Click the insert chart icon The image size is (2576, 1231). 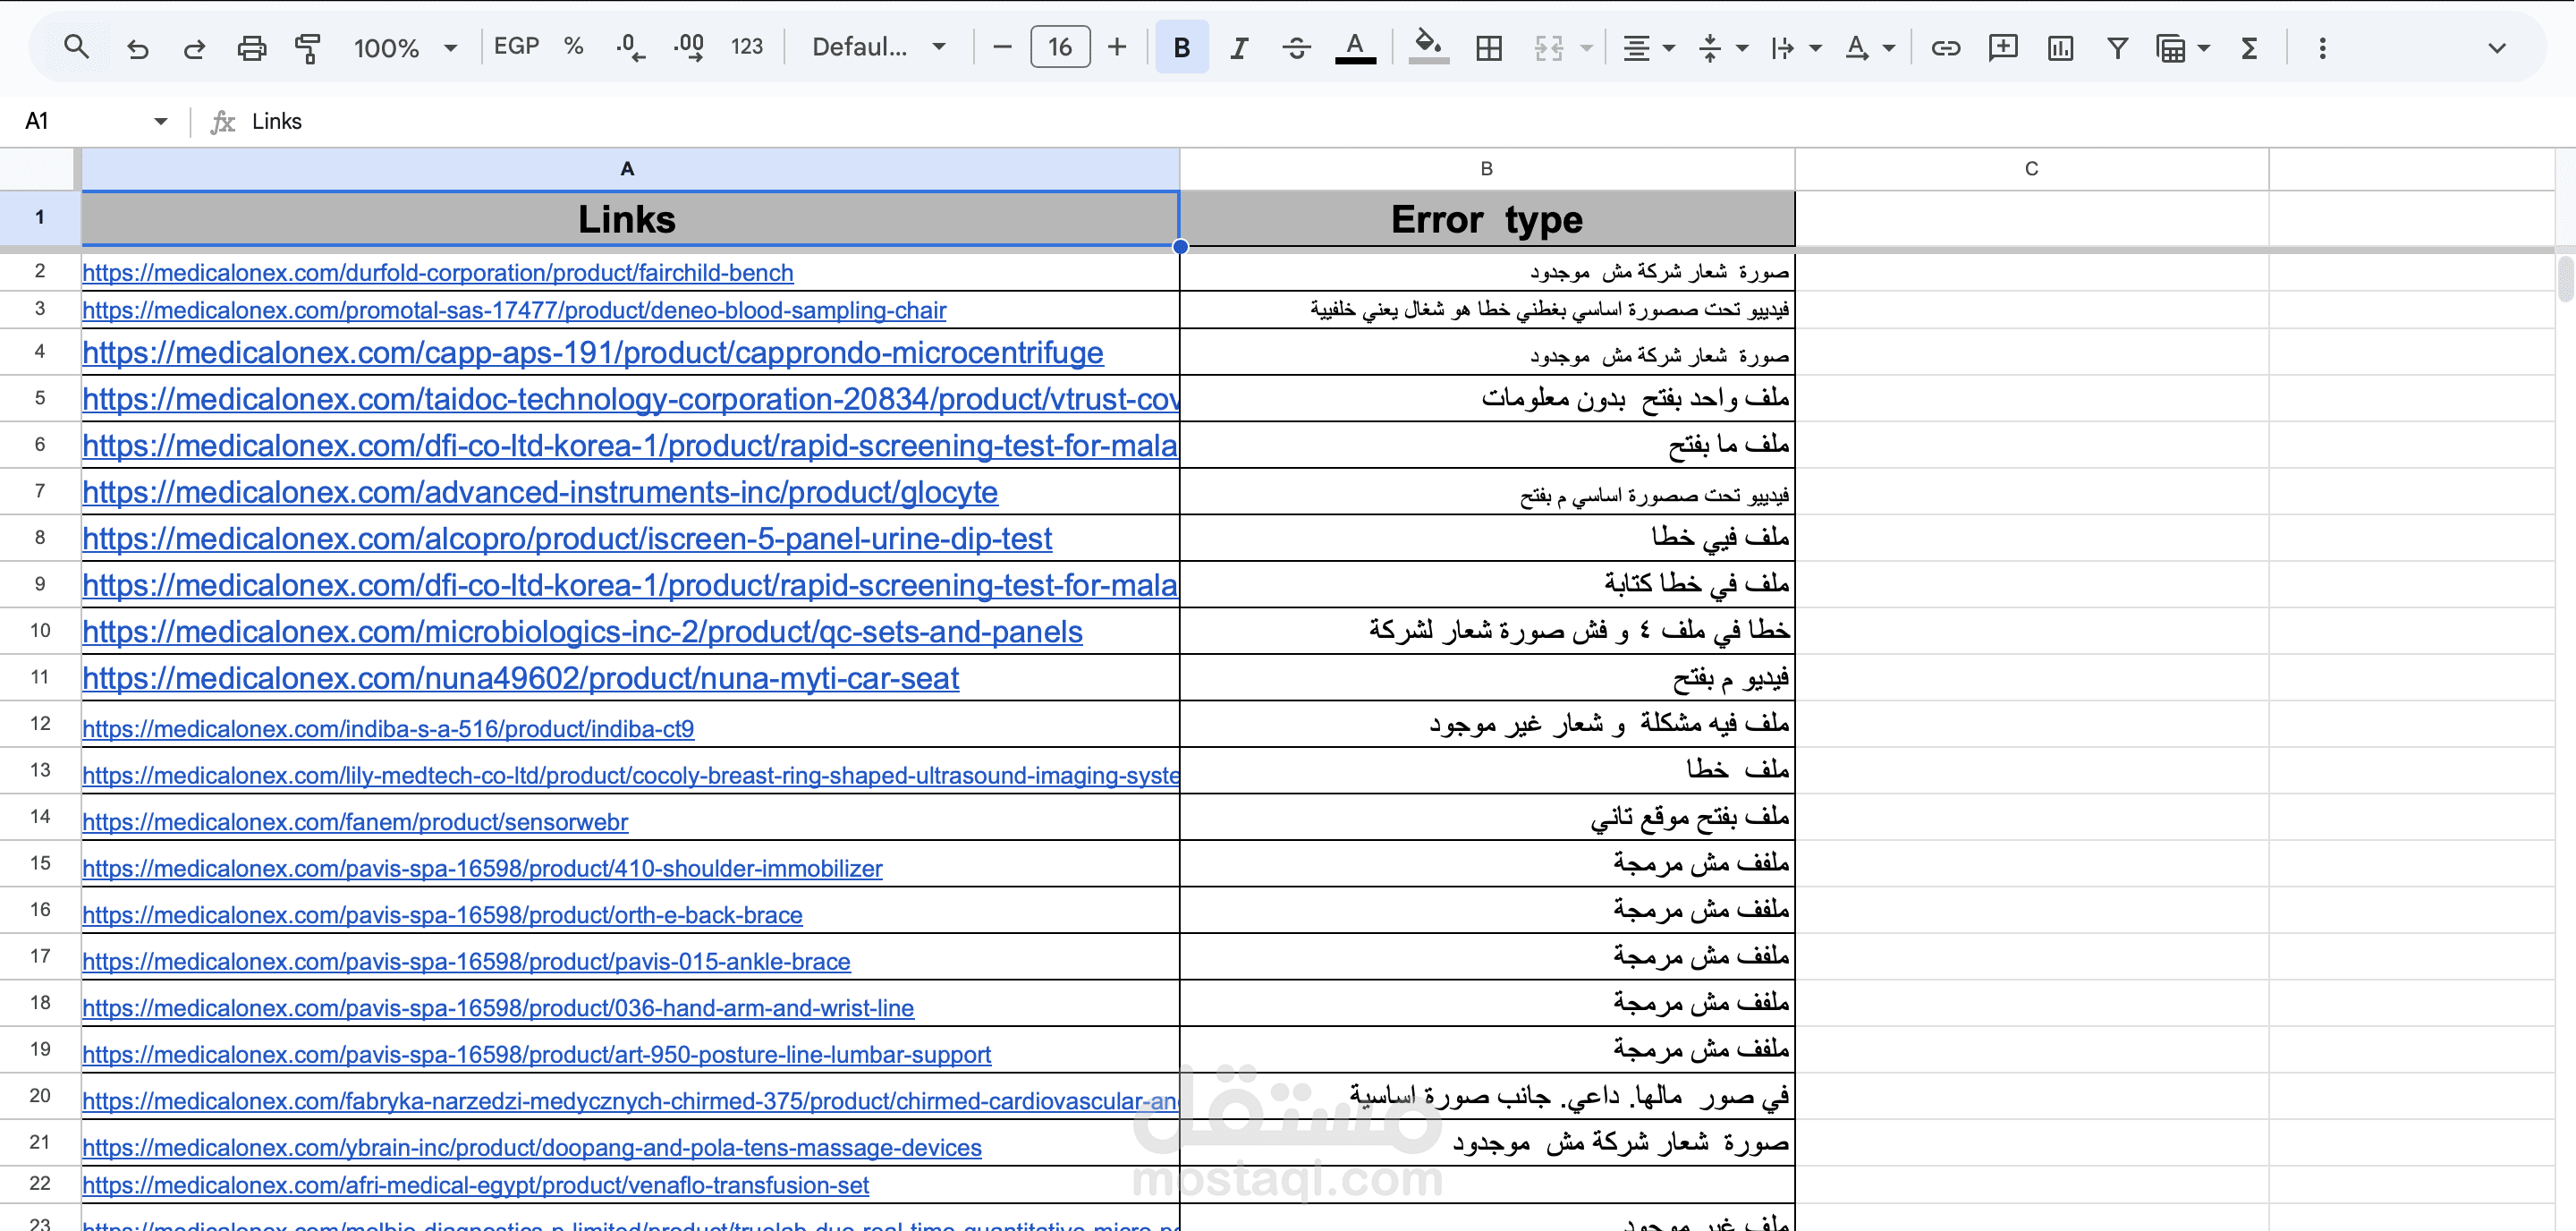point(2060,47)
